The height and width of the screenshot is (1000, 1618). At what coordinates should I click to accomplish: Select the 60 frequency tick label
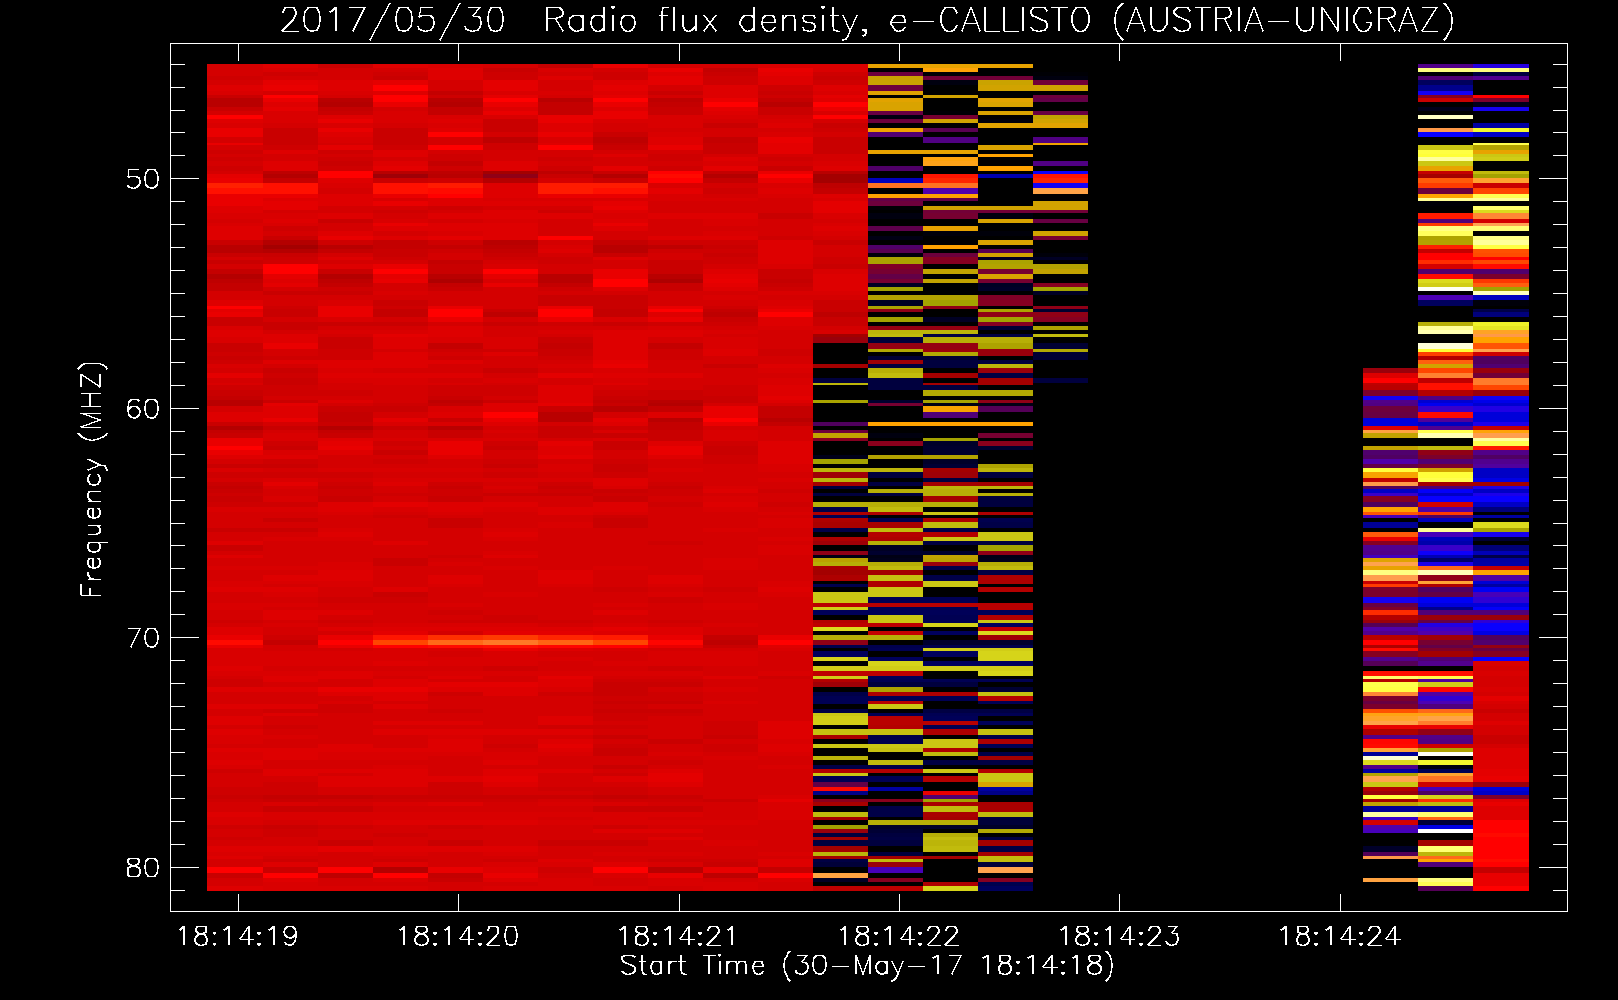coord(143,408)
